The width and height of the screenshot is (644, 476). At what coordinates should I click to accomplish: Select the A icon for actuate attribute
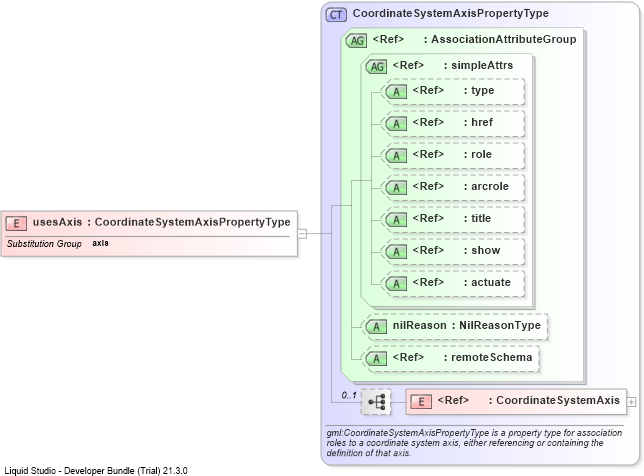click(x=396, y=284)
